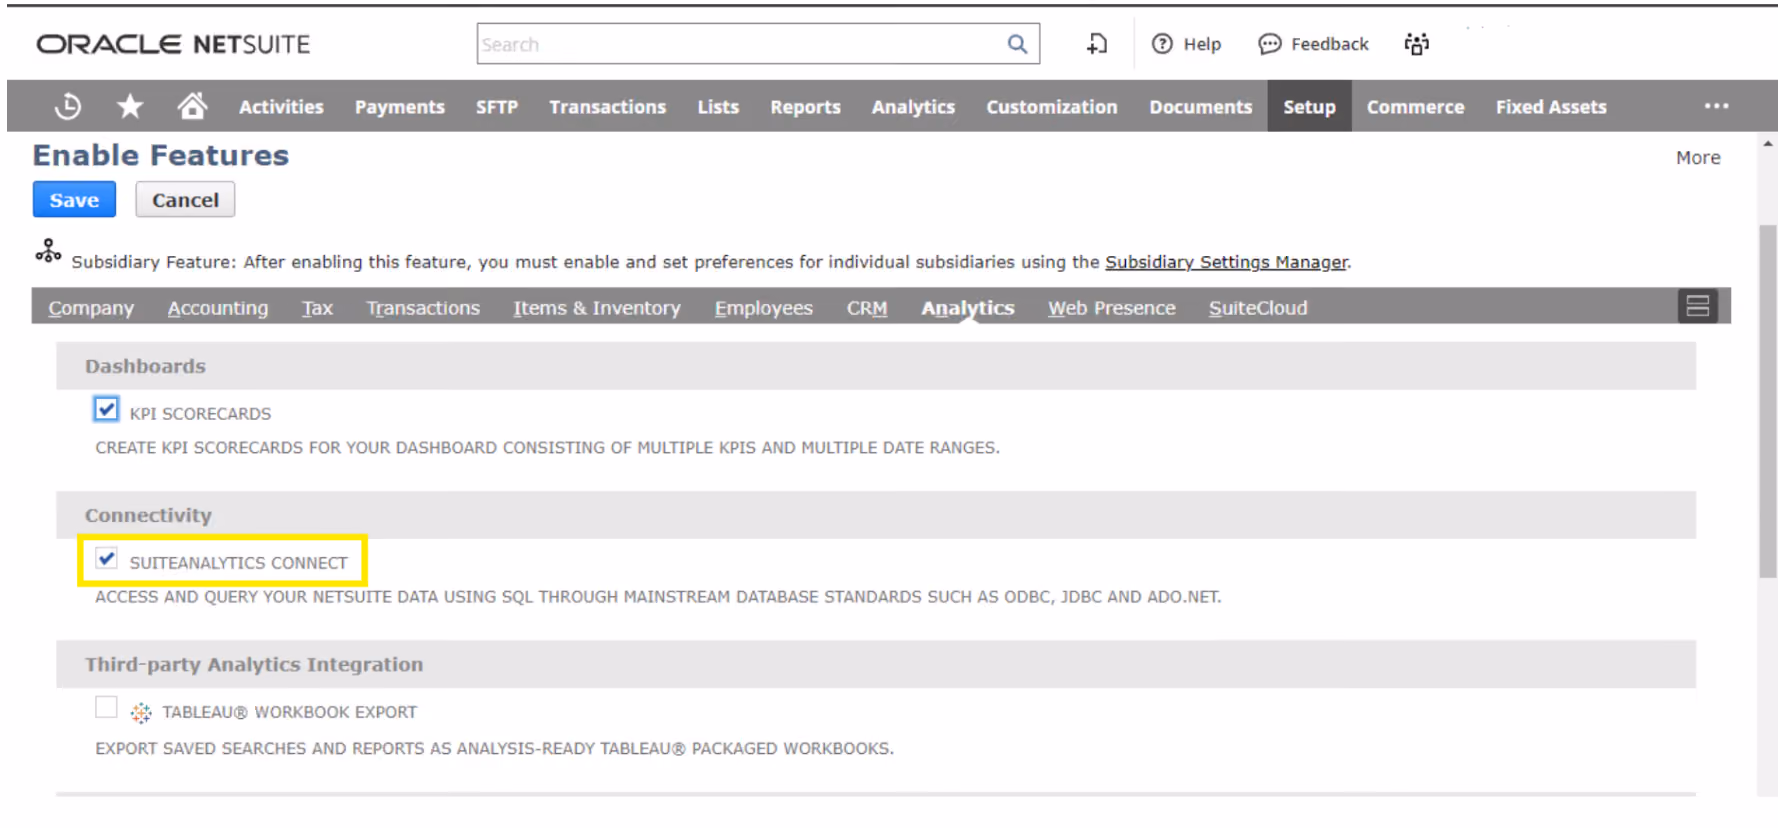Switch to the Web Presence subtab
This screenshot has height=828, width=1778.
1112,308
